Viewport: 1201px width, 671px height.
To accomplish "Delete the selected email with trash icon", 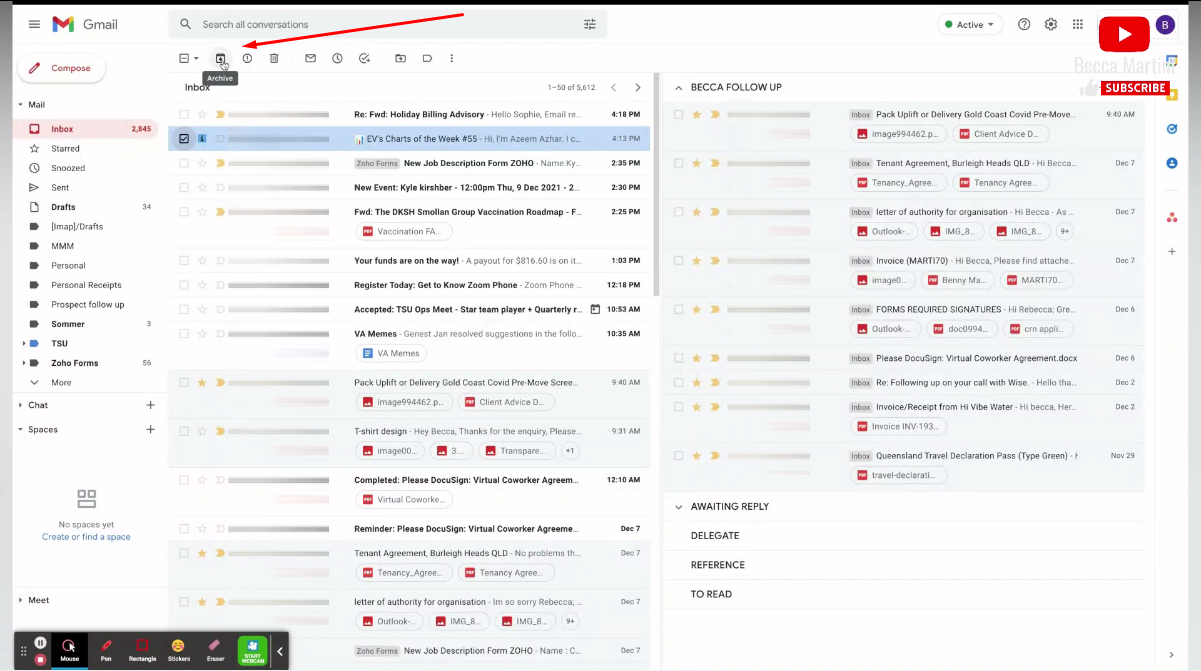I will coord(274,59).
